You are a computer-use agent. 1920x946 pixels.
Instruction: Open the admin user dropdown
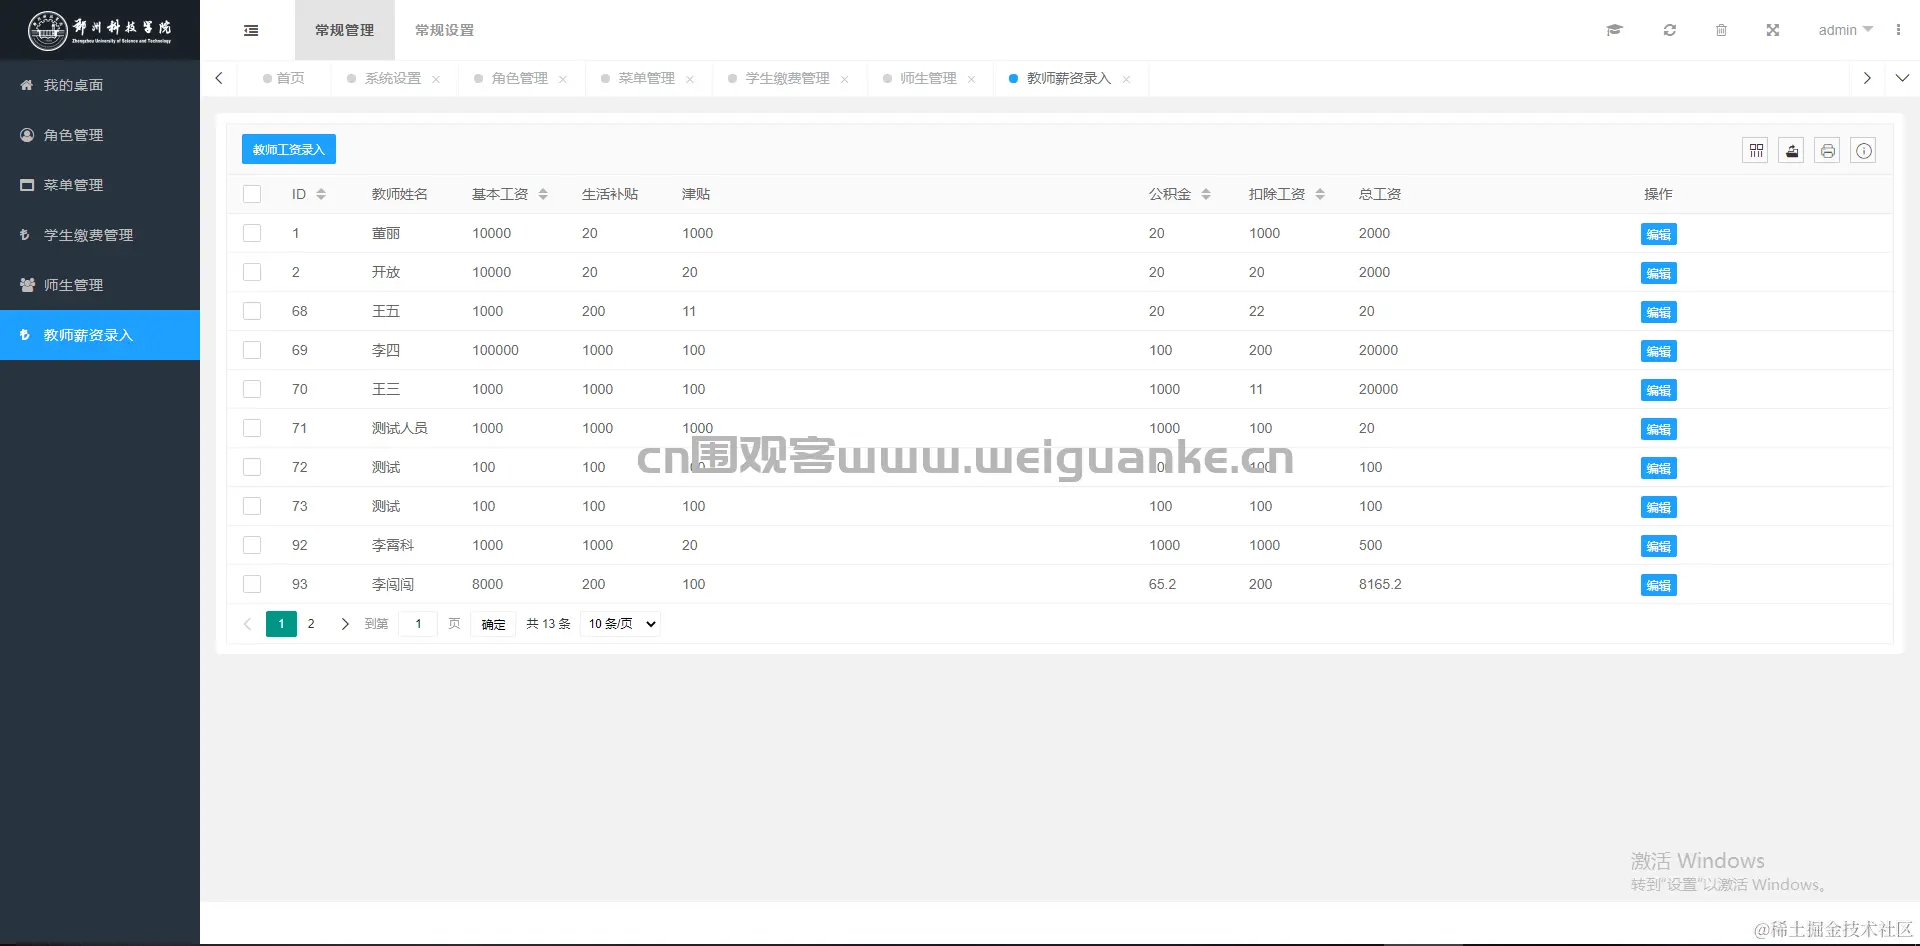pyautogui.click(x=1845, y=30)
